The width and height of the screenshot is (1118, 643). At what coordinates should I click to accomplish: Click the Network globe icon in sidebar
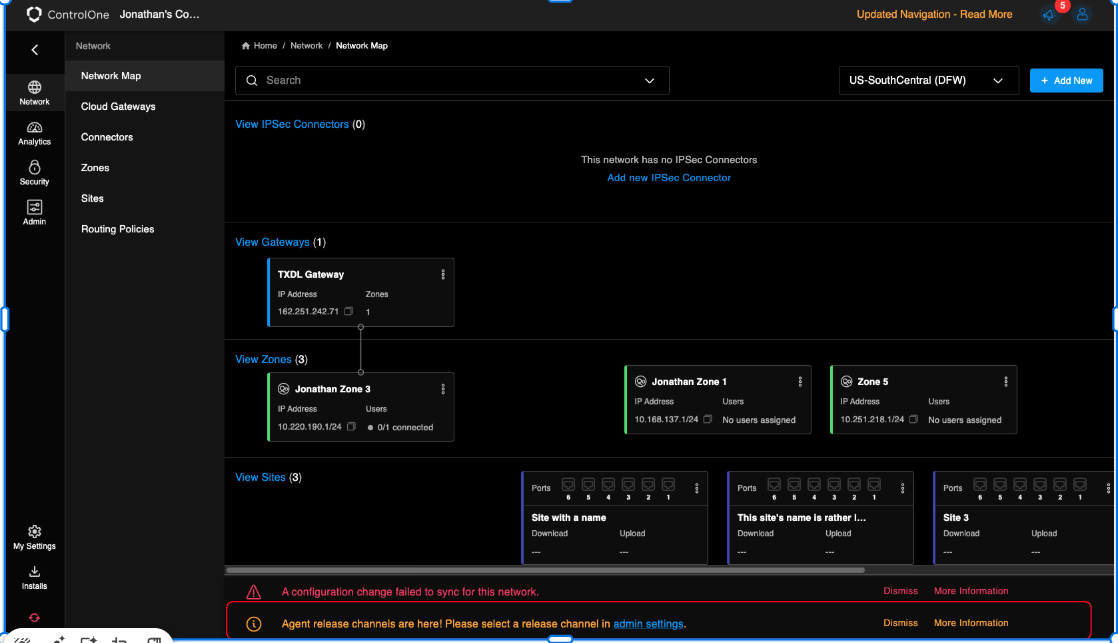(34, 90)
